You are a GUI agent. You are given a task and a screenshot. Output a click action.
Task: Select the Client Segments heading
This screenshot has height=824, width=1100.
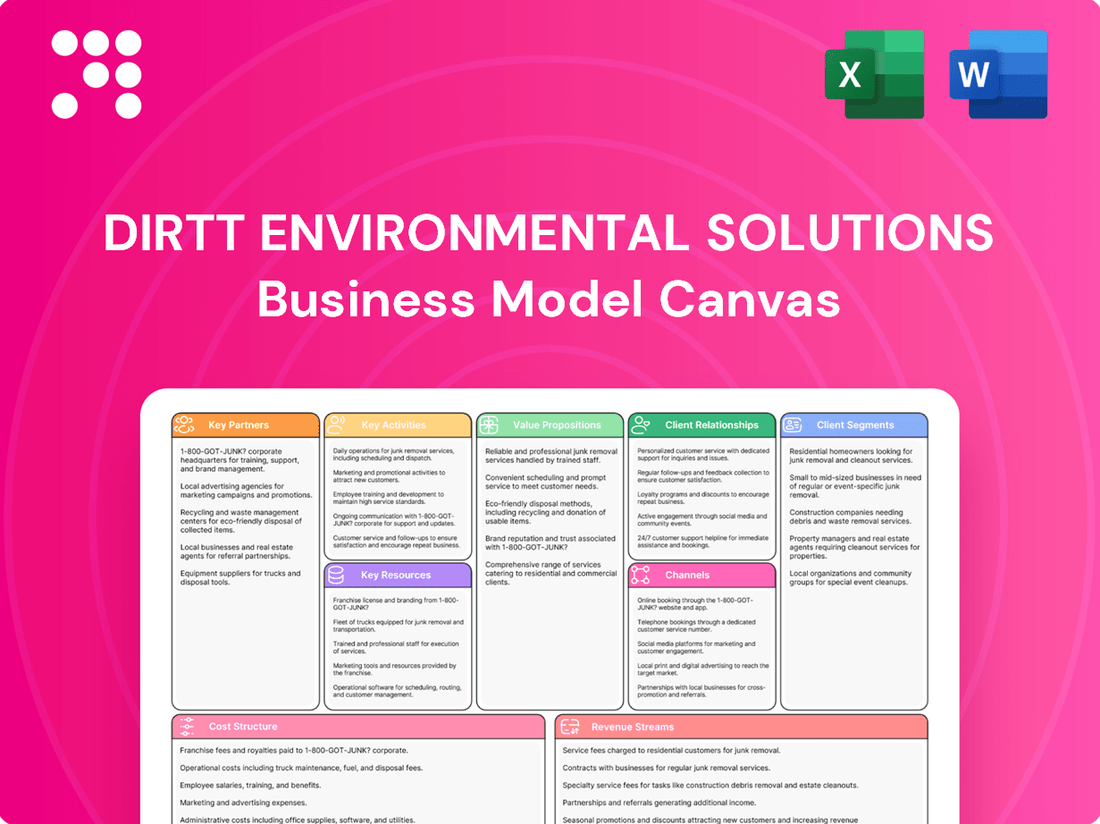click(x=855, y=425)
